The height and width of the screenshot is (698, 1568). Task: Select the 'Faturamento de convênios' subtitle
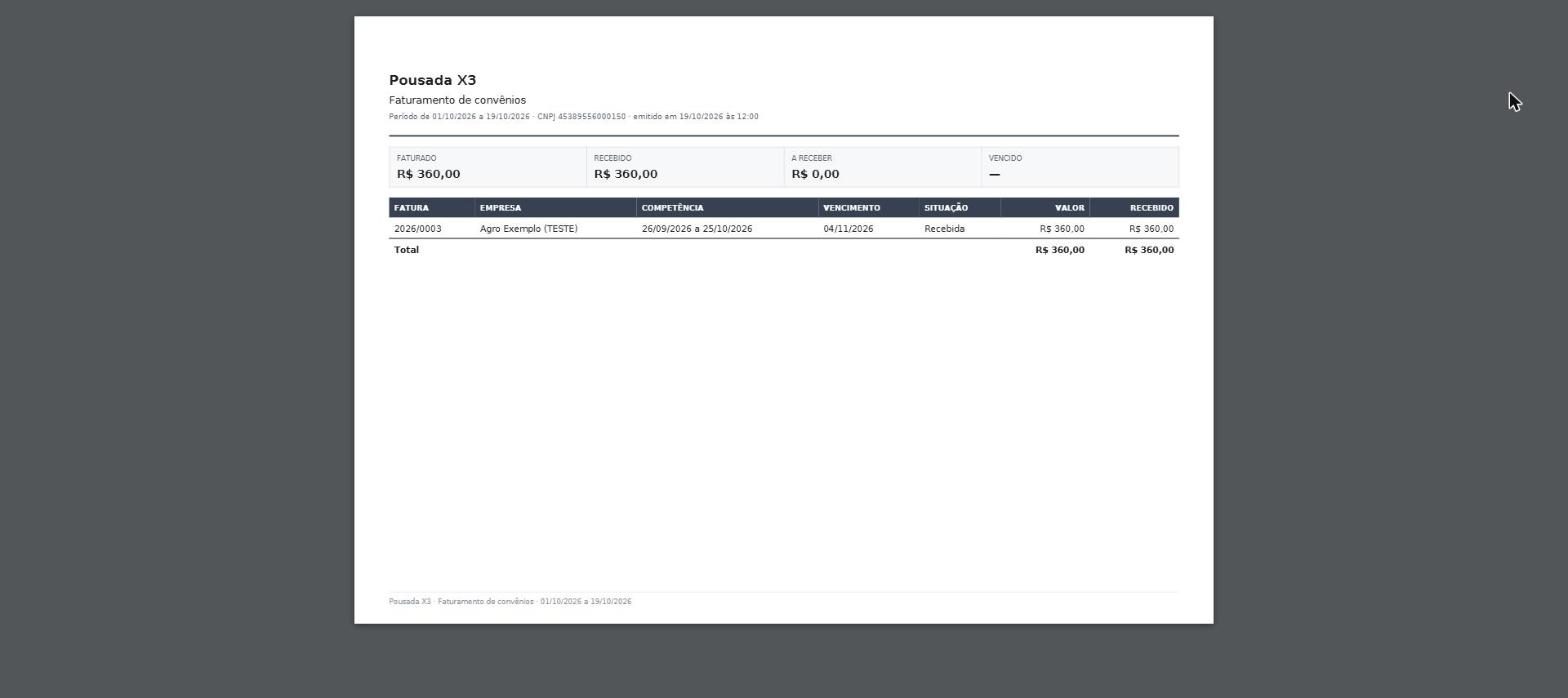[x=457, y=100]
